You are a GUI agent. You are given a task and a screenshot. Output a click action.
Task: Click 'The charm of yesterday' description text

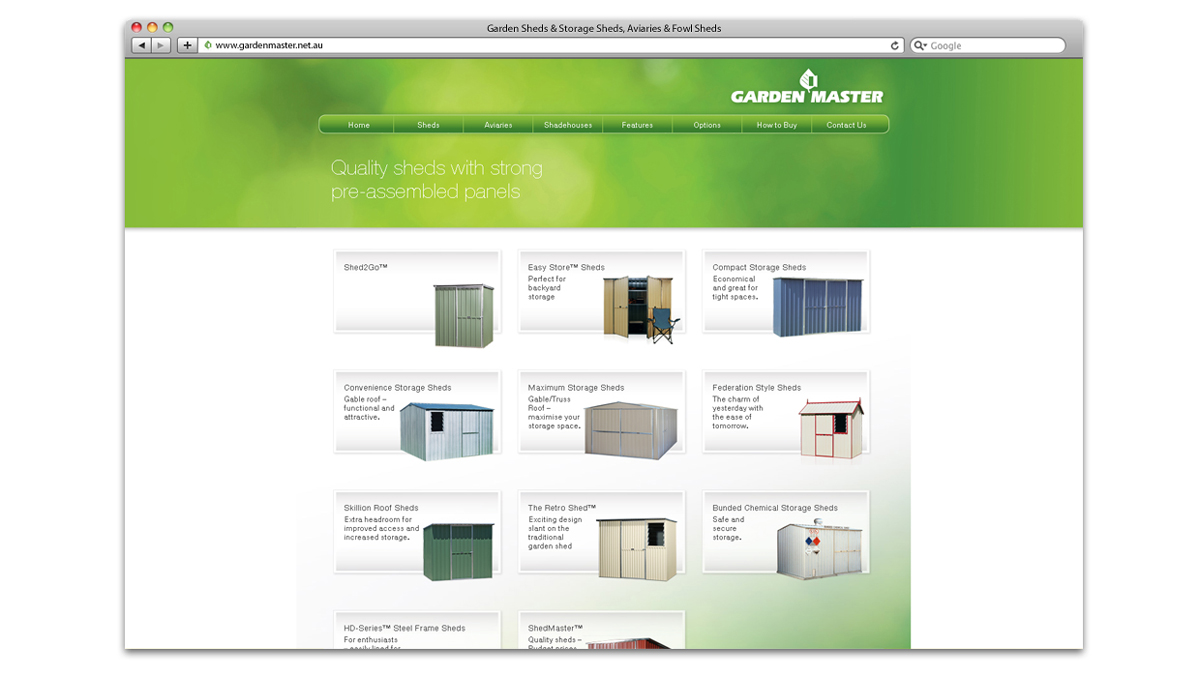(738, 413)
